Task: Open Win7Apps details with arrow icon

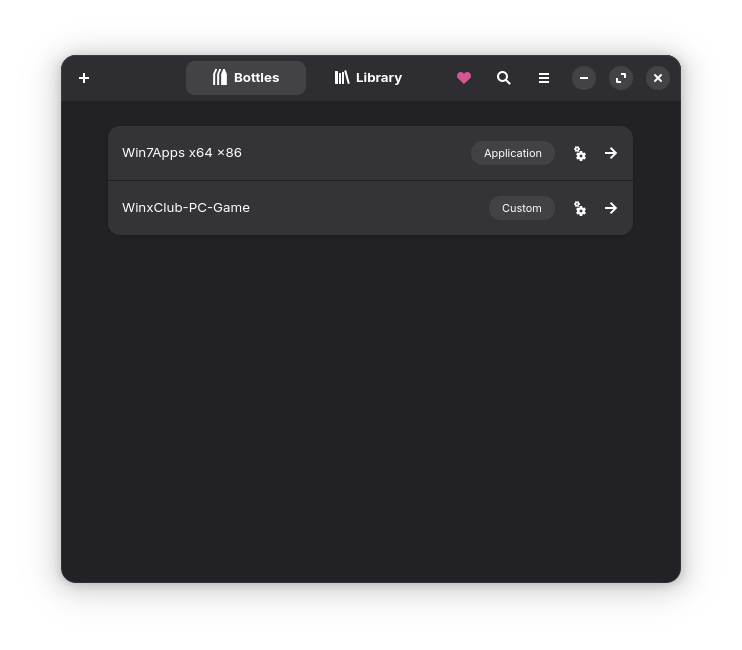Action: tap(611, 153)
